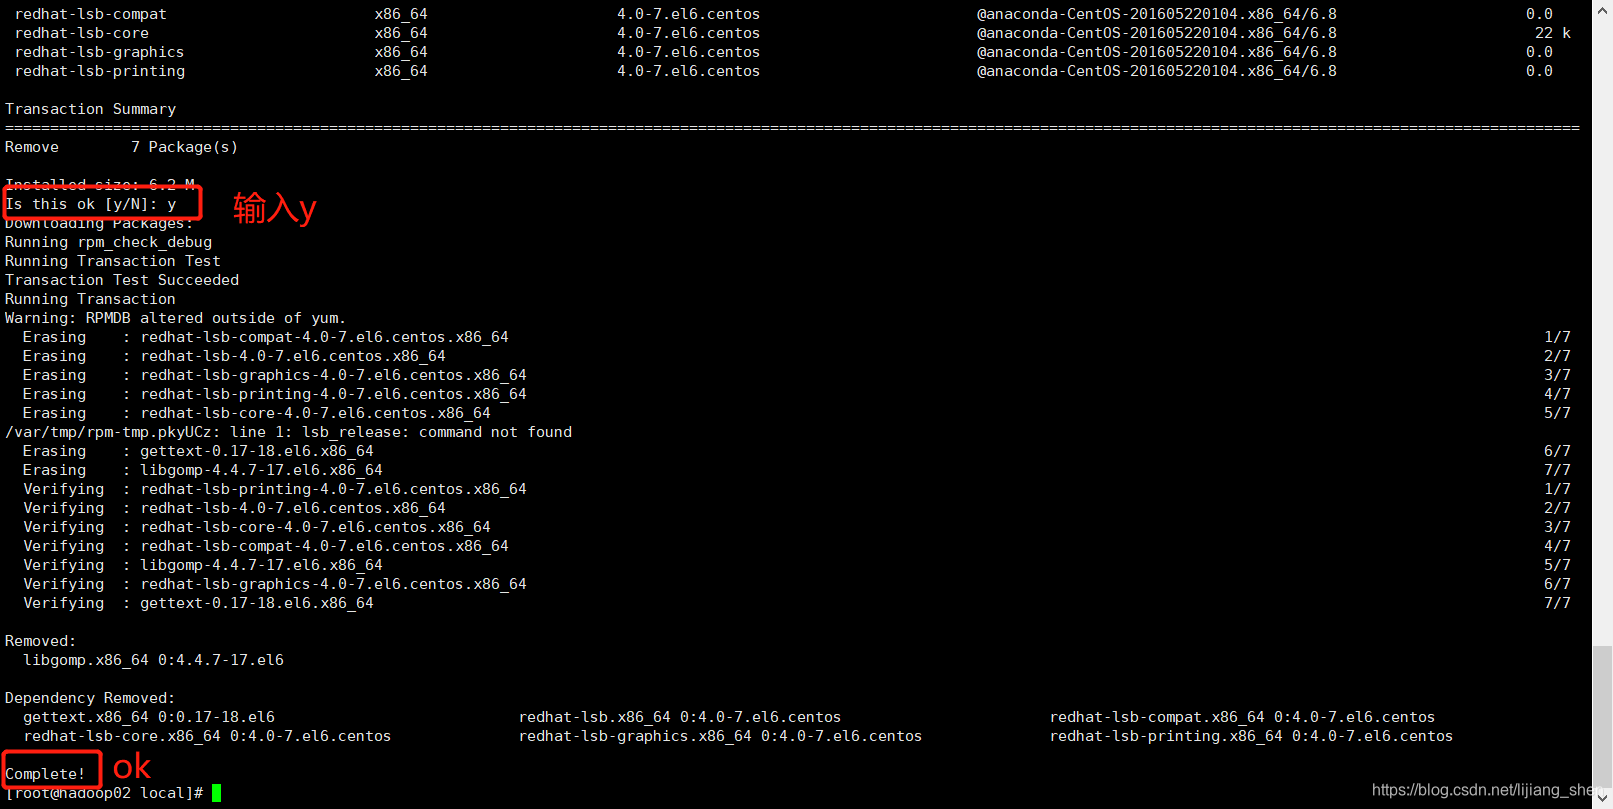Click 'Transaction Test Succeeded' text
1613x809 pixels.
[x=122, y=280]
